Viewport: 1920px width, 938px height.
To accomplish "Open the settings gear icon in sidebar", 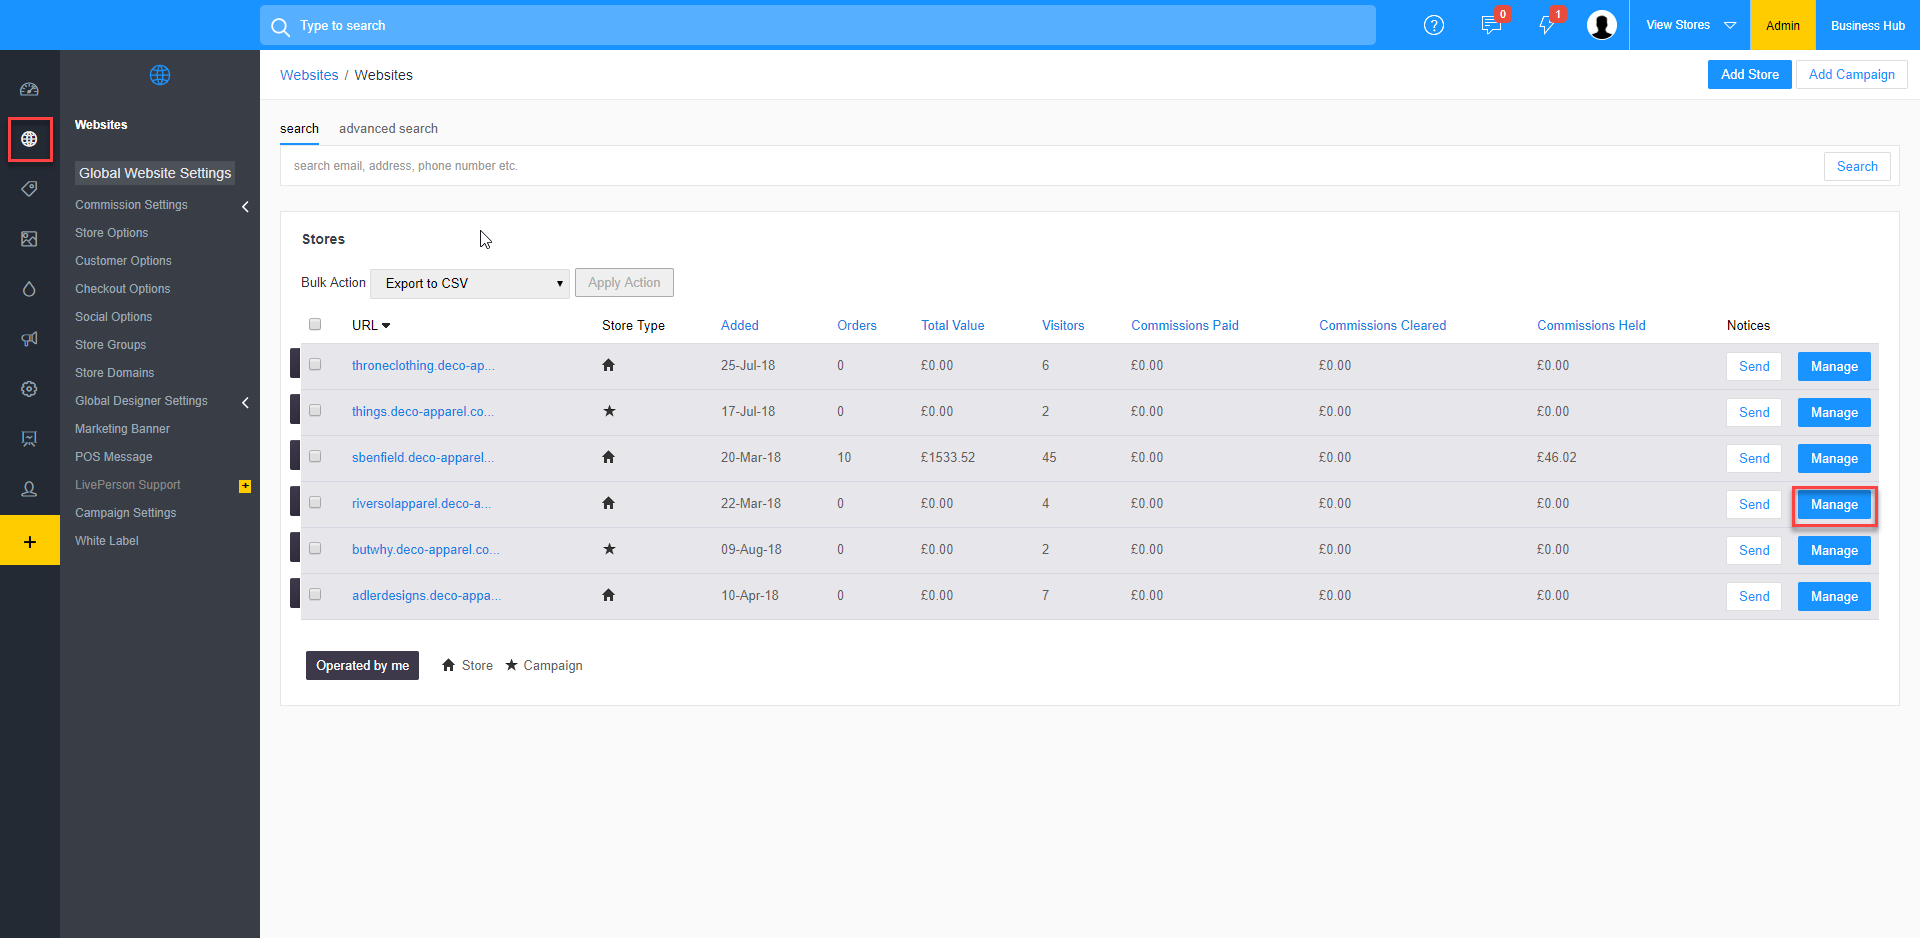I will pos(29,389).
